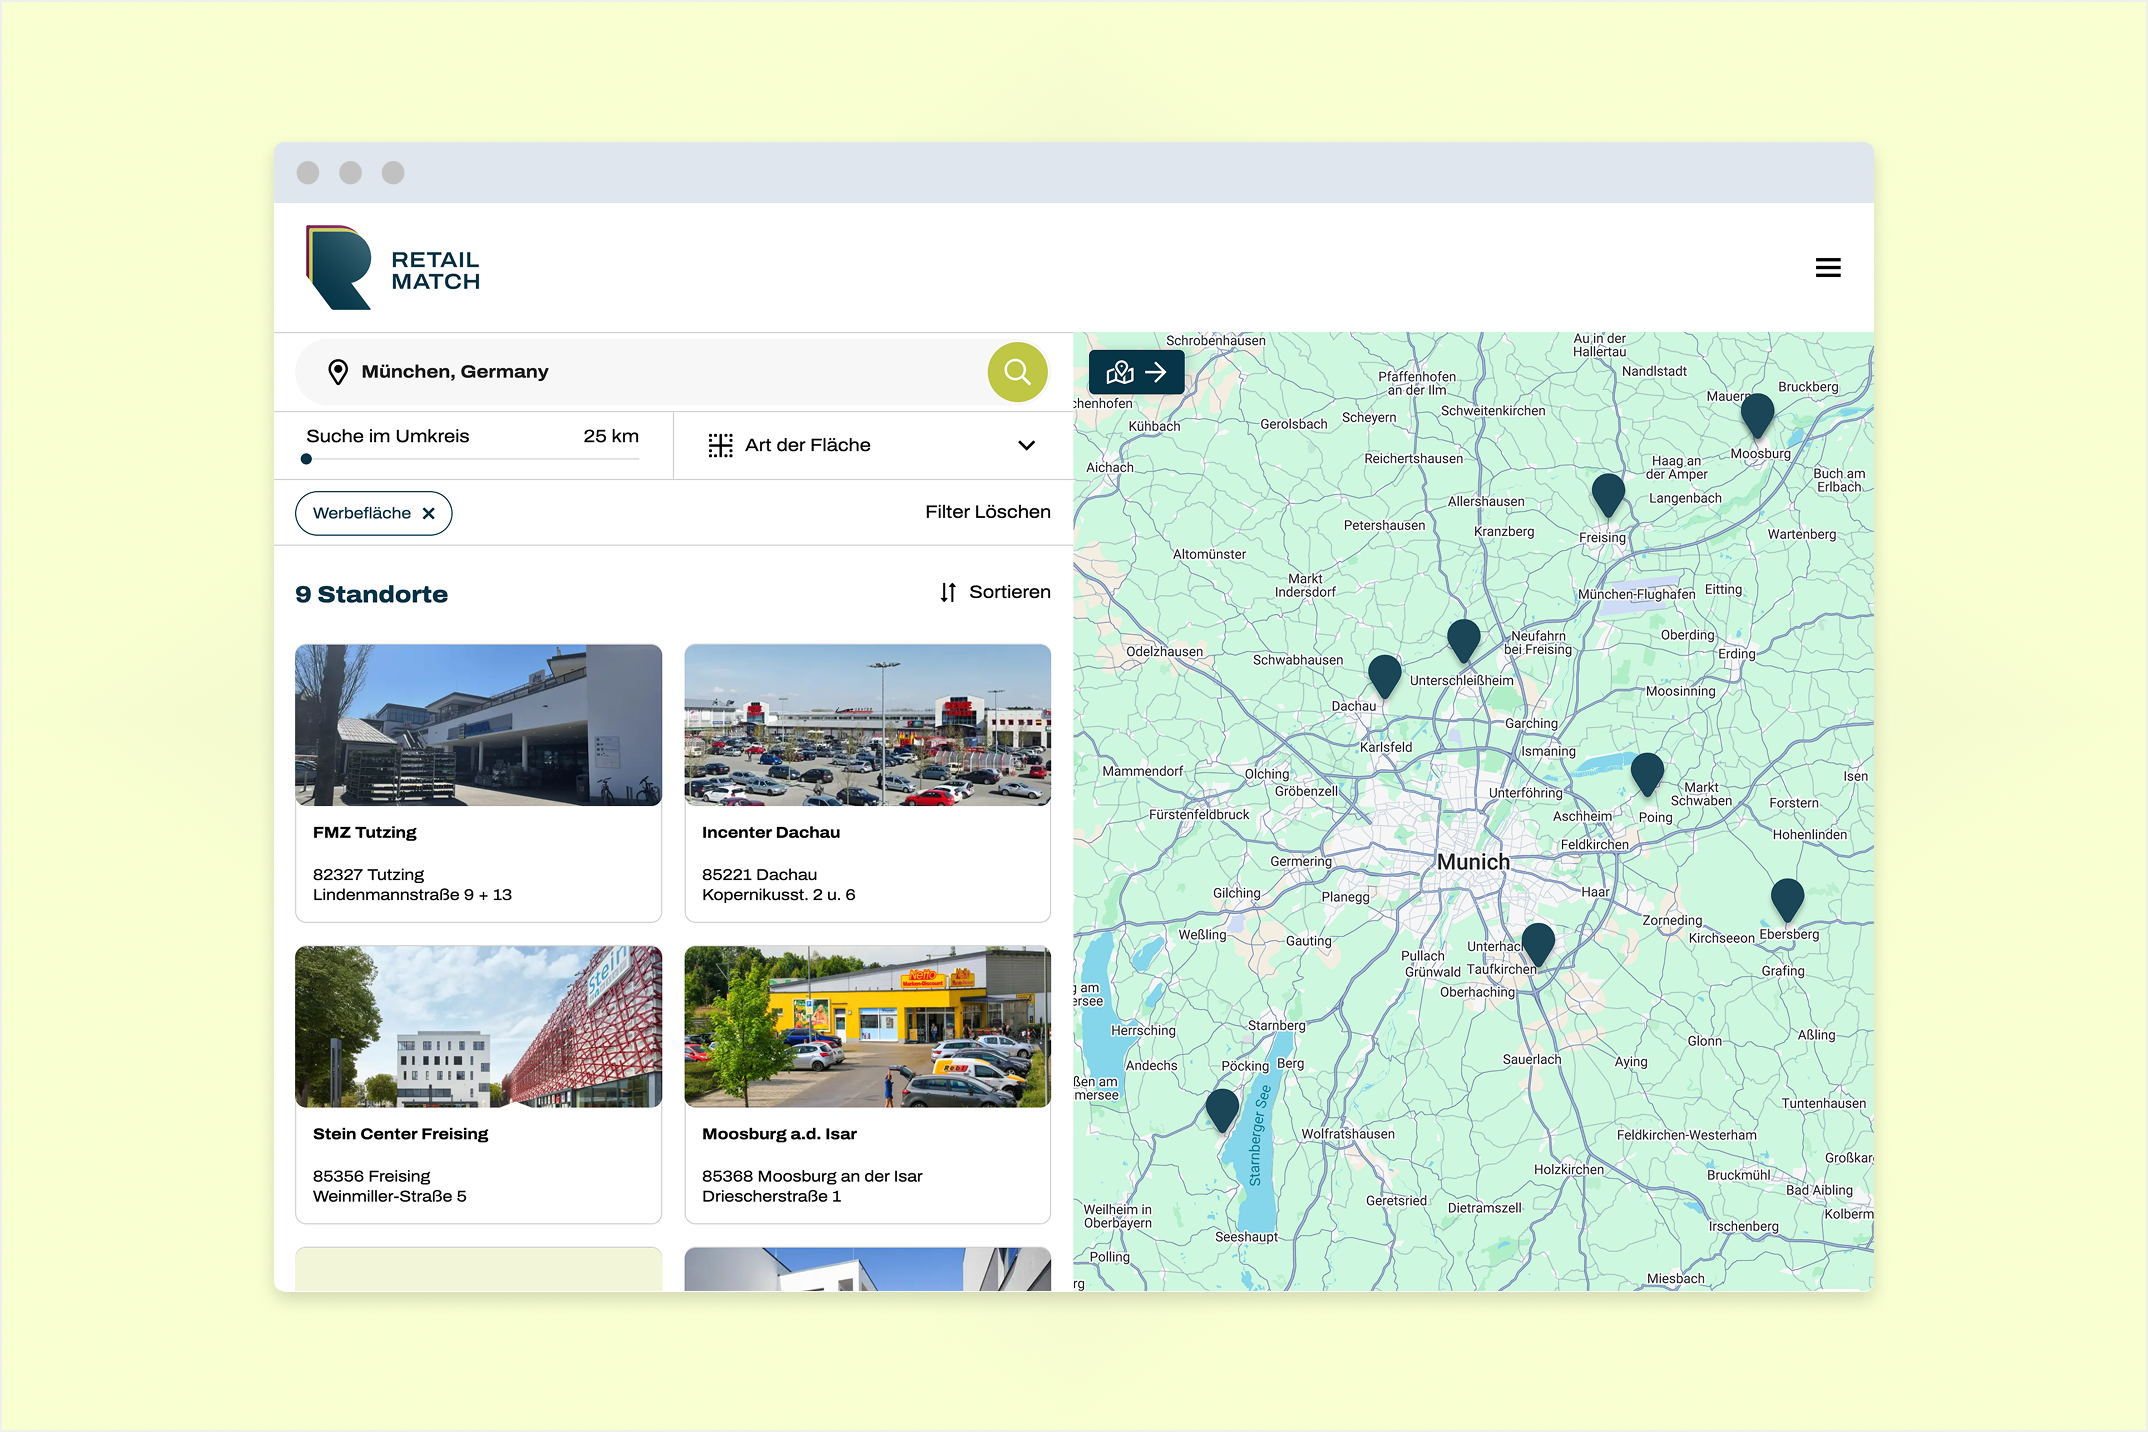Click Filter Löschen to clear filters
The image size is (2148, 1432).
987,512
